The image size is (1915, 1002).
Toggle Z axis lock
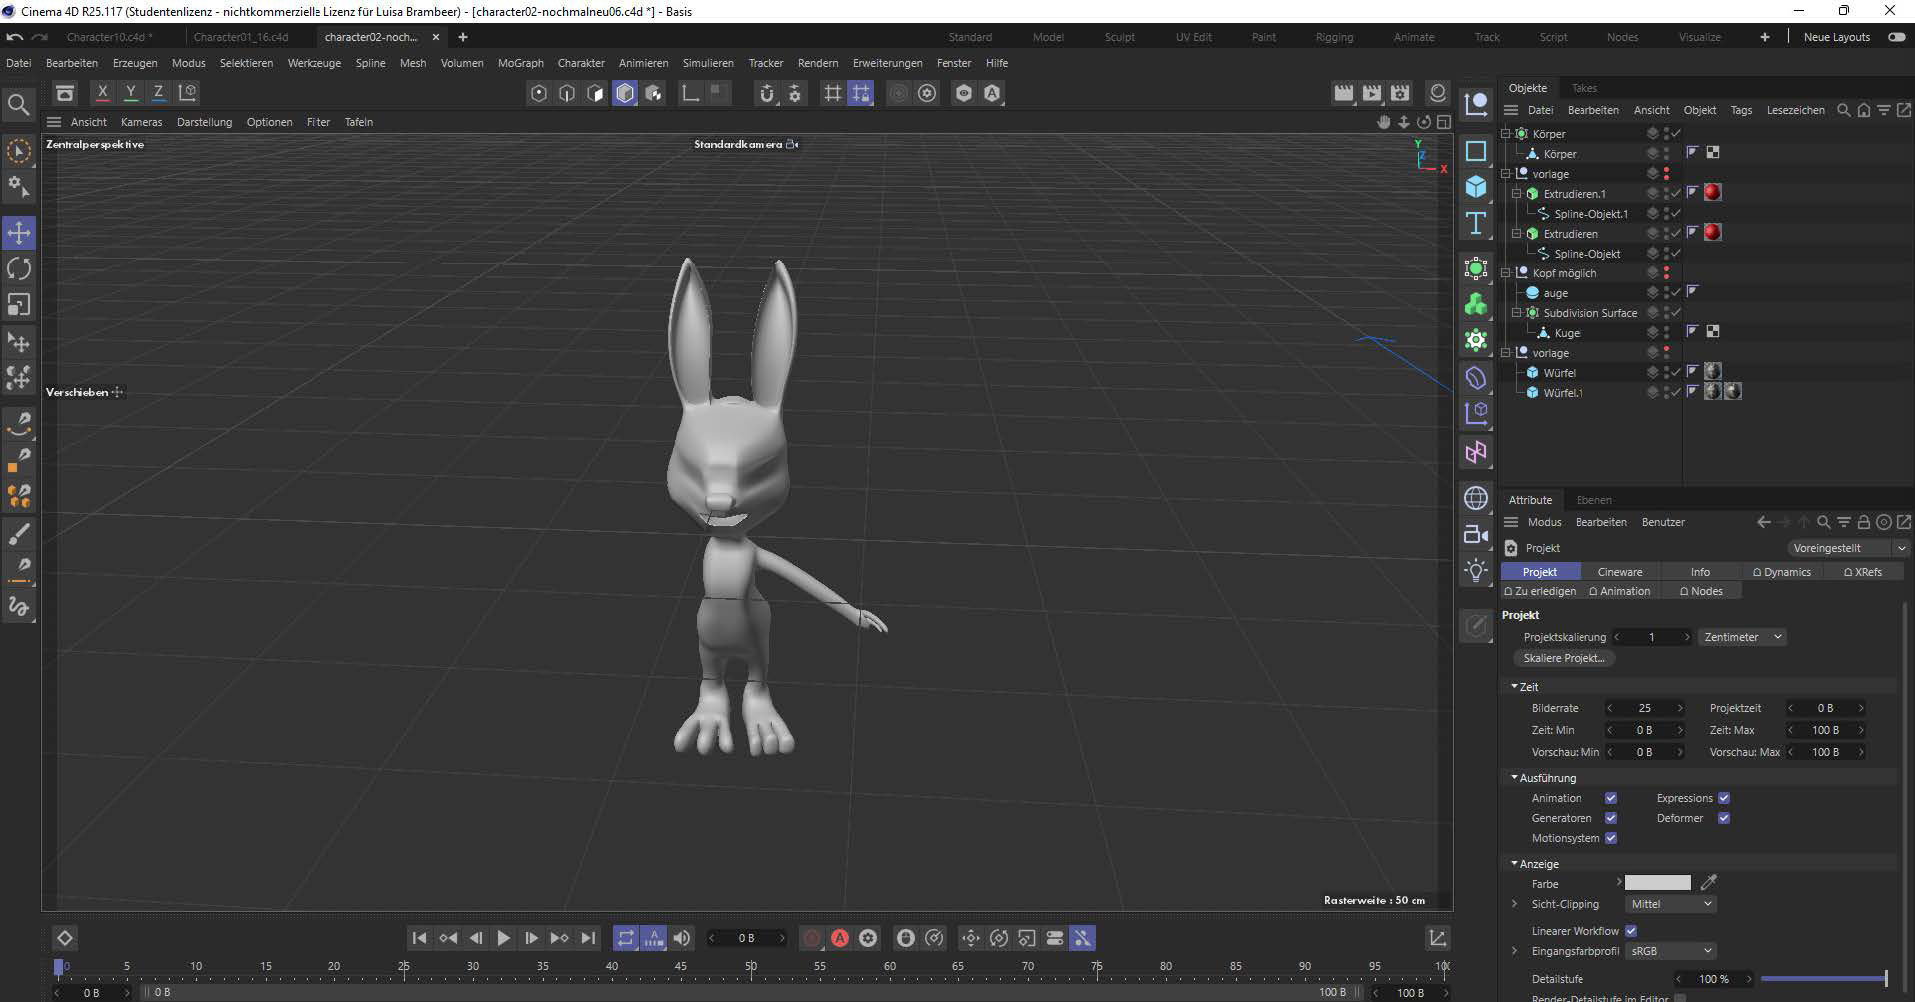(x=158, y=92)
